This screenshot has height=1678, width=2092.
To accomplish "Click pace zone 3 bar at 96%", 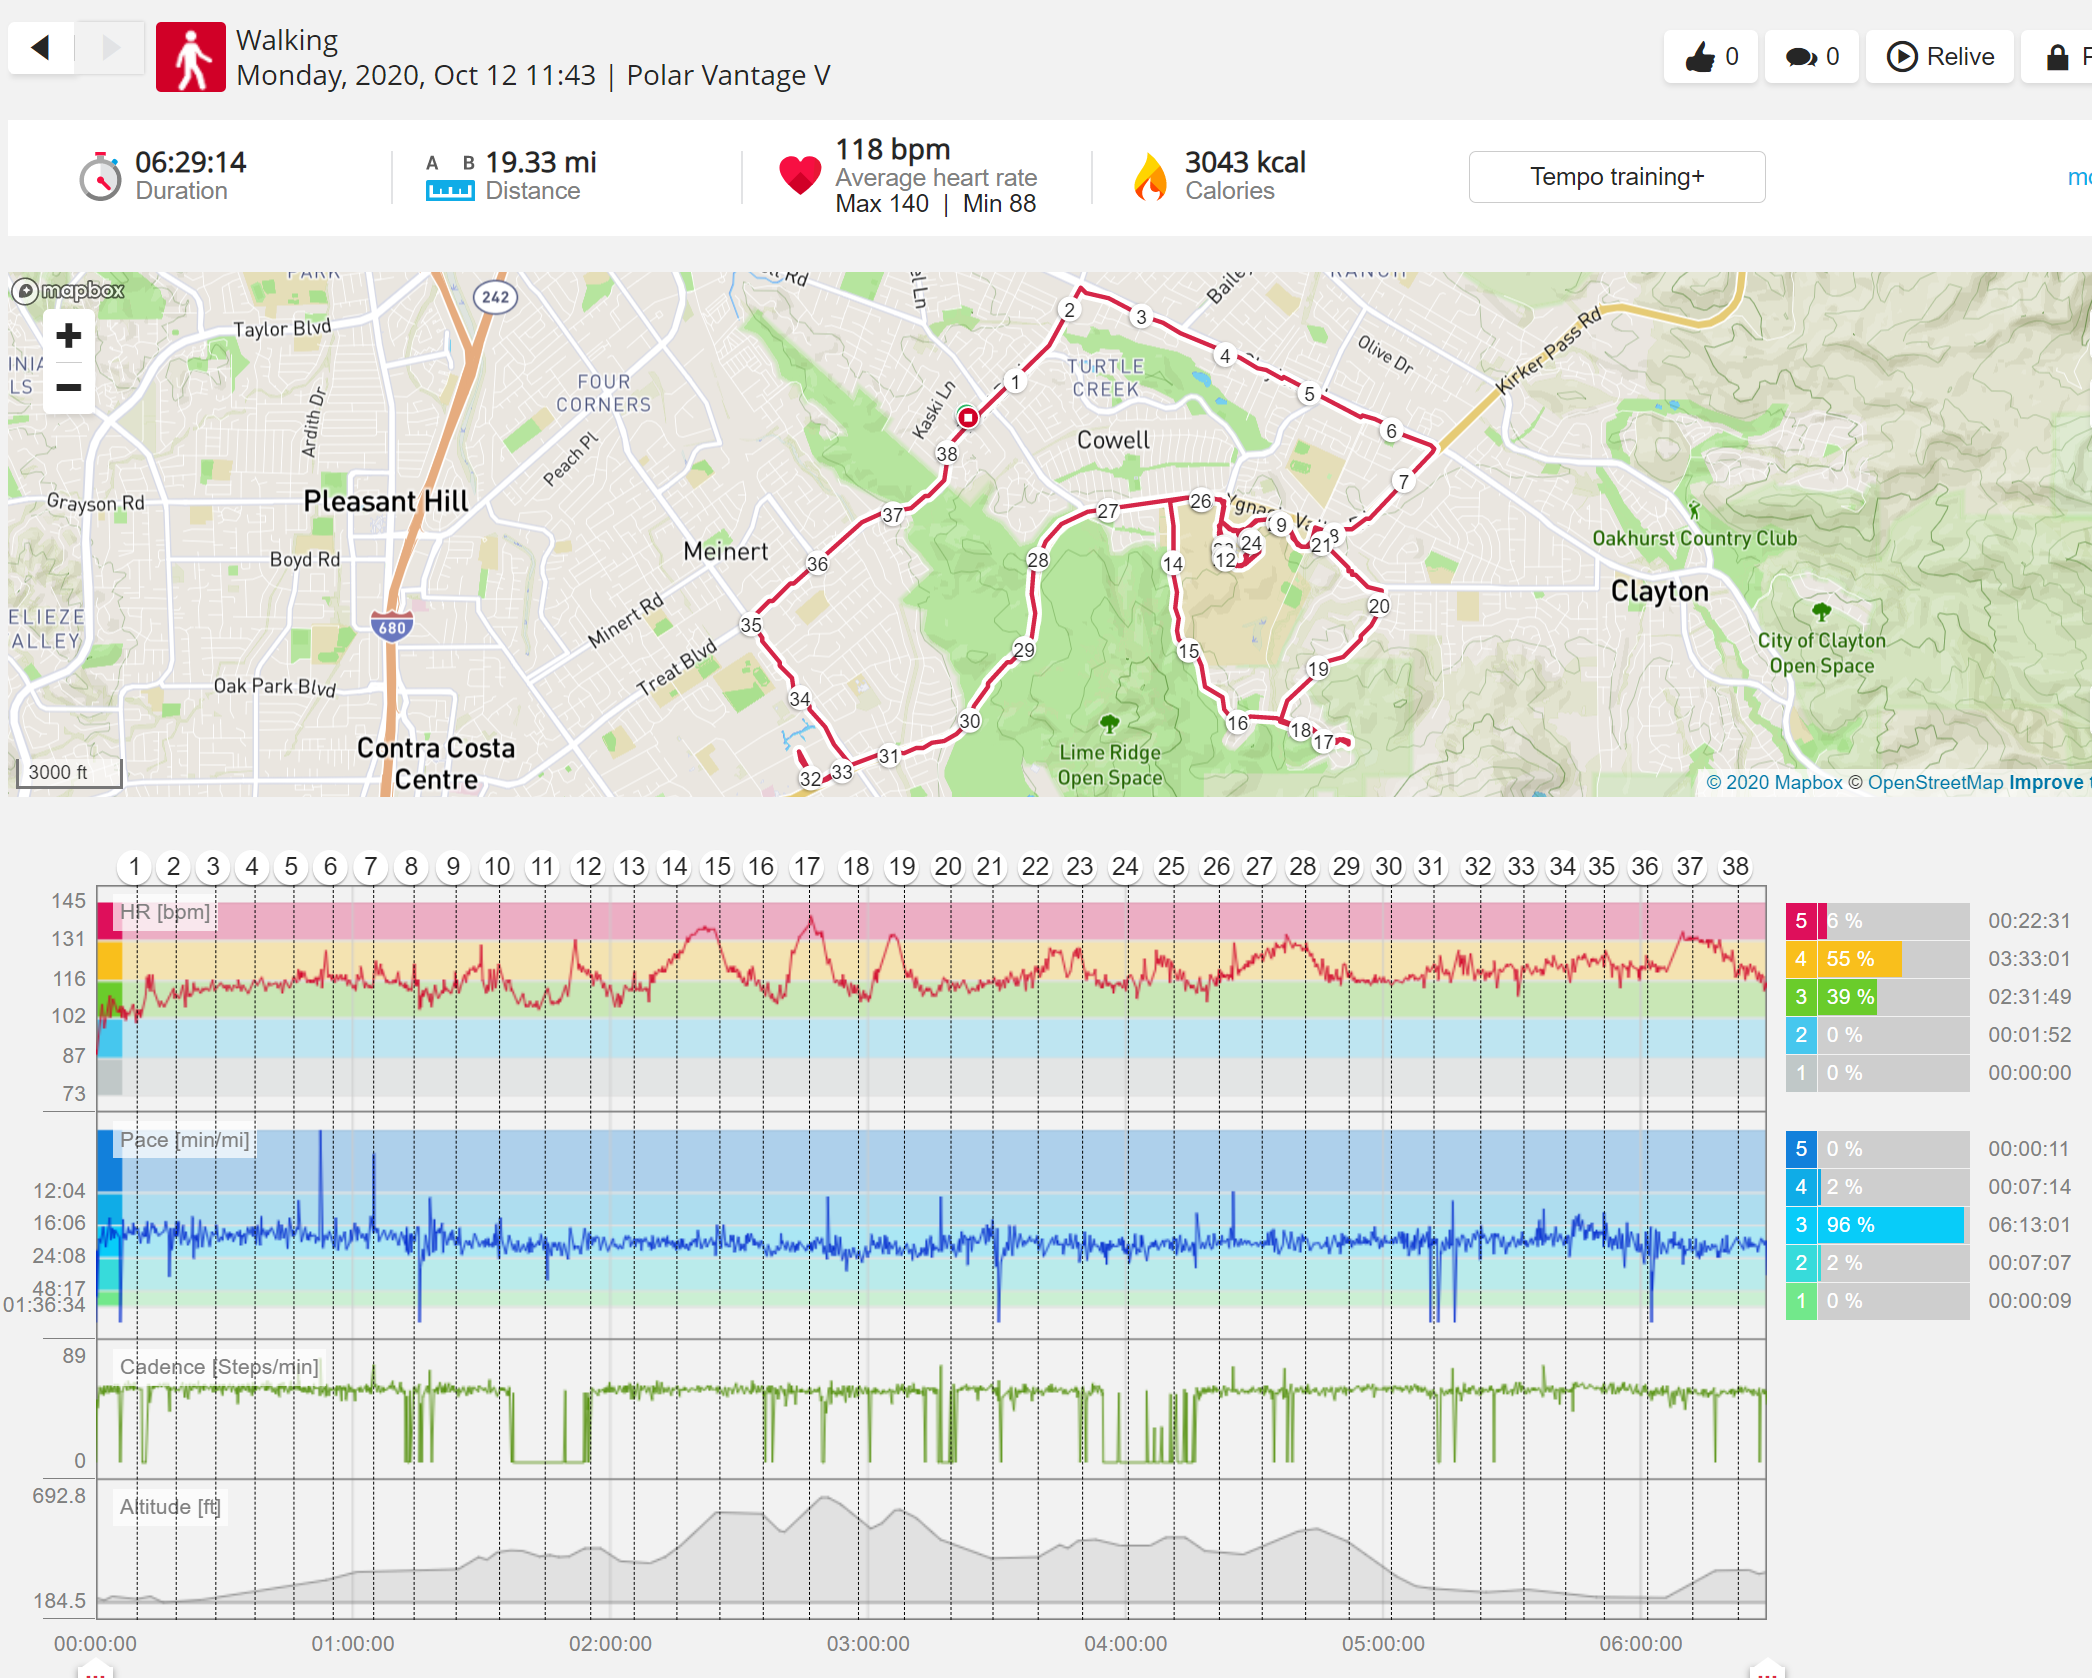I will pyautogui.click(x=1877, y=1225).
